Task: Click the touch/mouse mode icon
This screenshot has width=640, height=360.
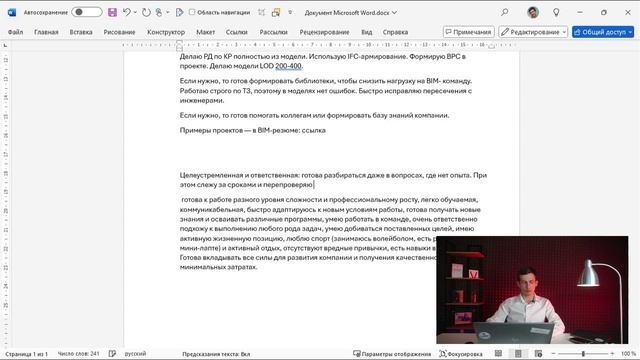Action: click(159, 12)
